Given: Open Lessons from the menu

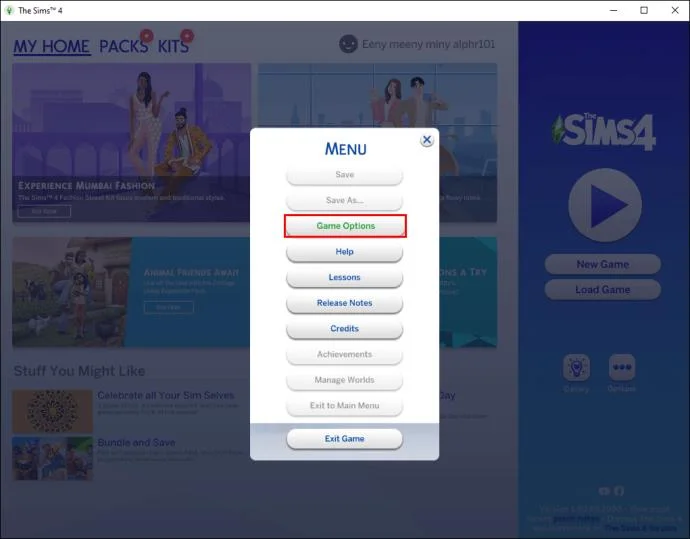Looking at the screenshot, I should pos(345,277).
